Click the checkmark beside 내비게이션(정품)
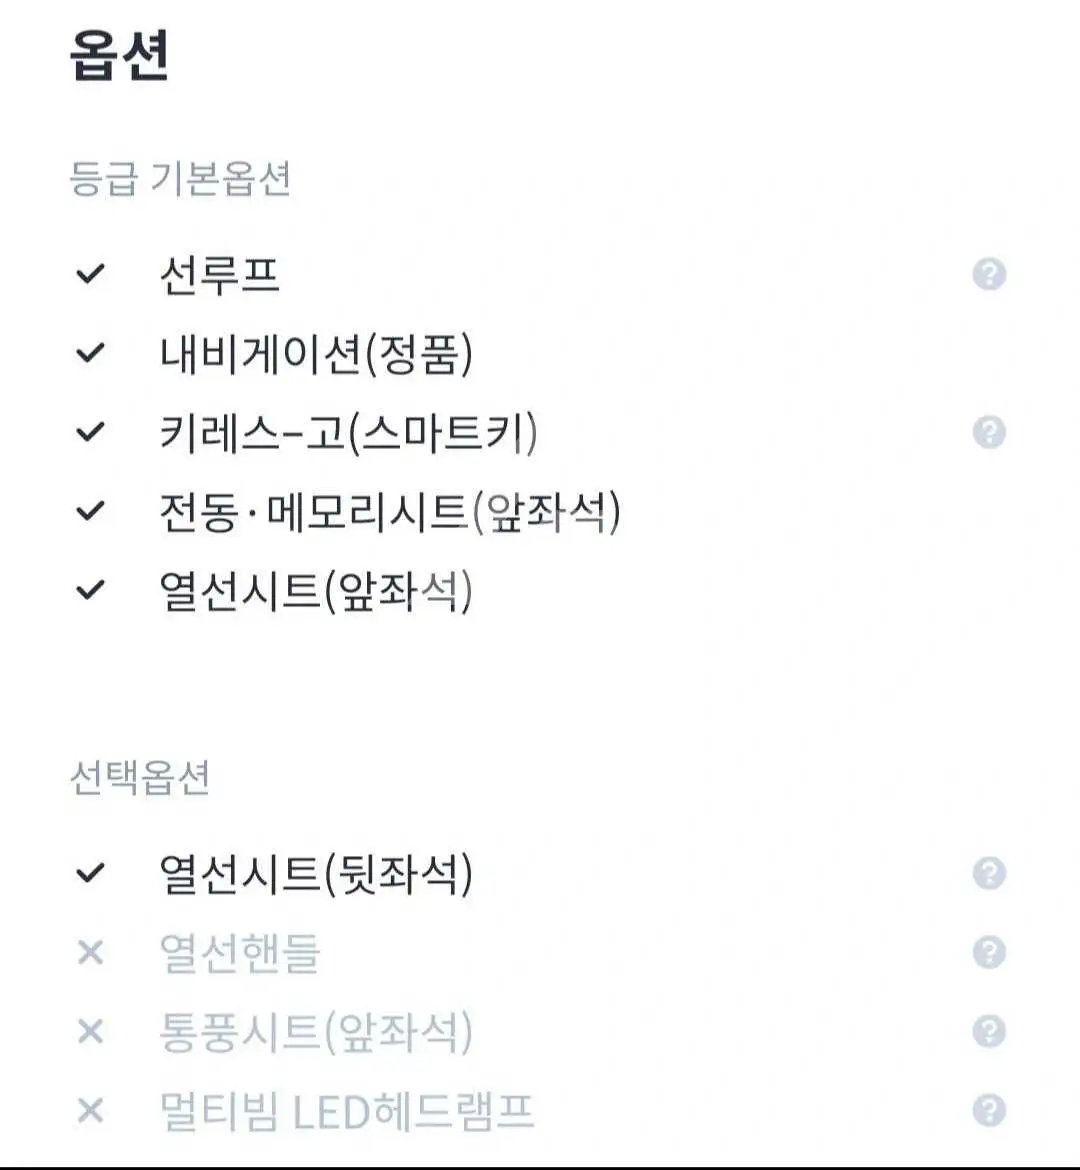1080x1170 pixels. (x=90, y=353)
